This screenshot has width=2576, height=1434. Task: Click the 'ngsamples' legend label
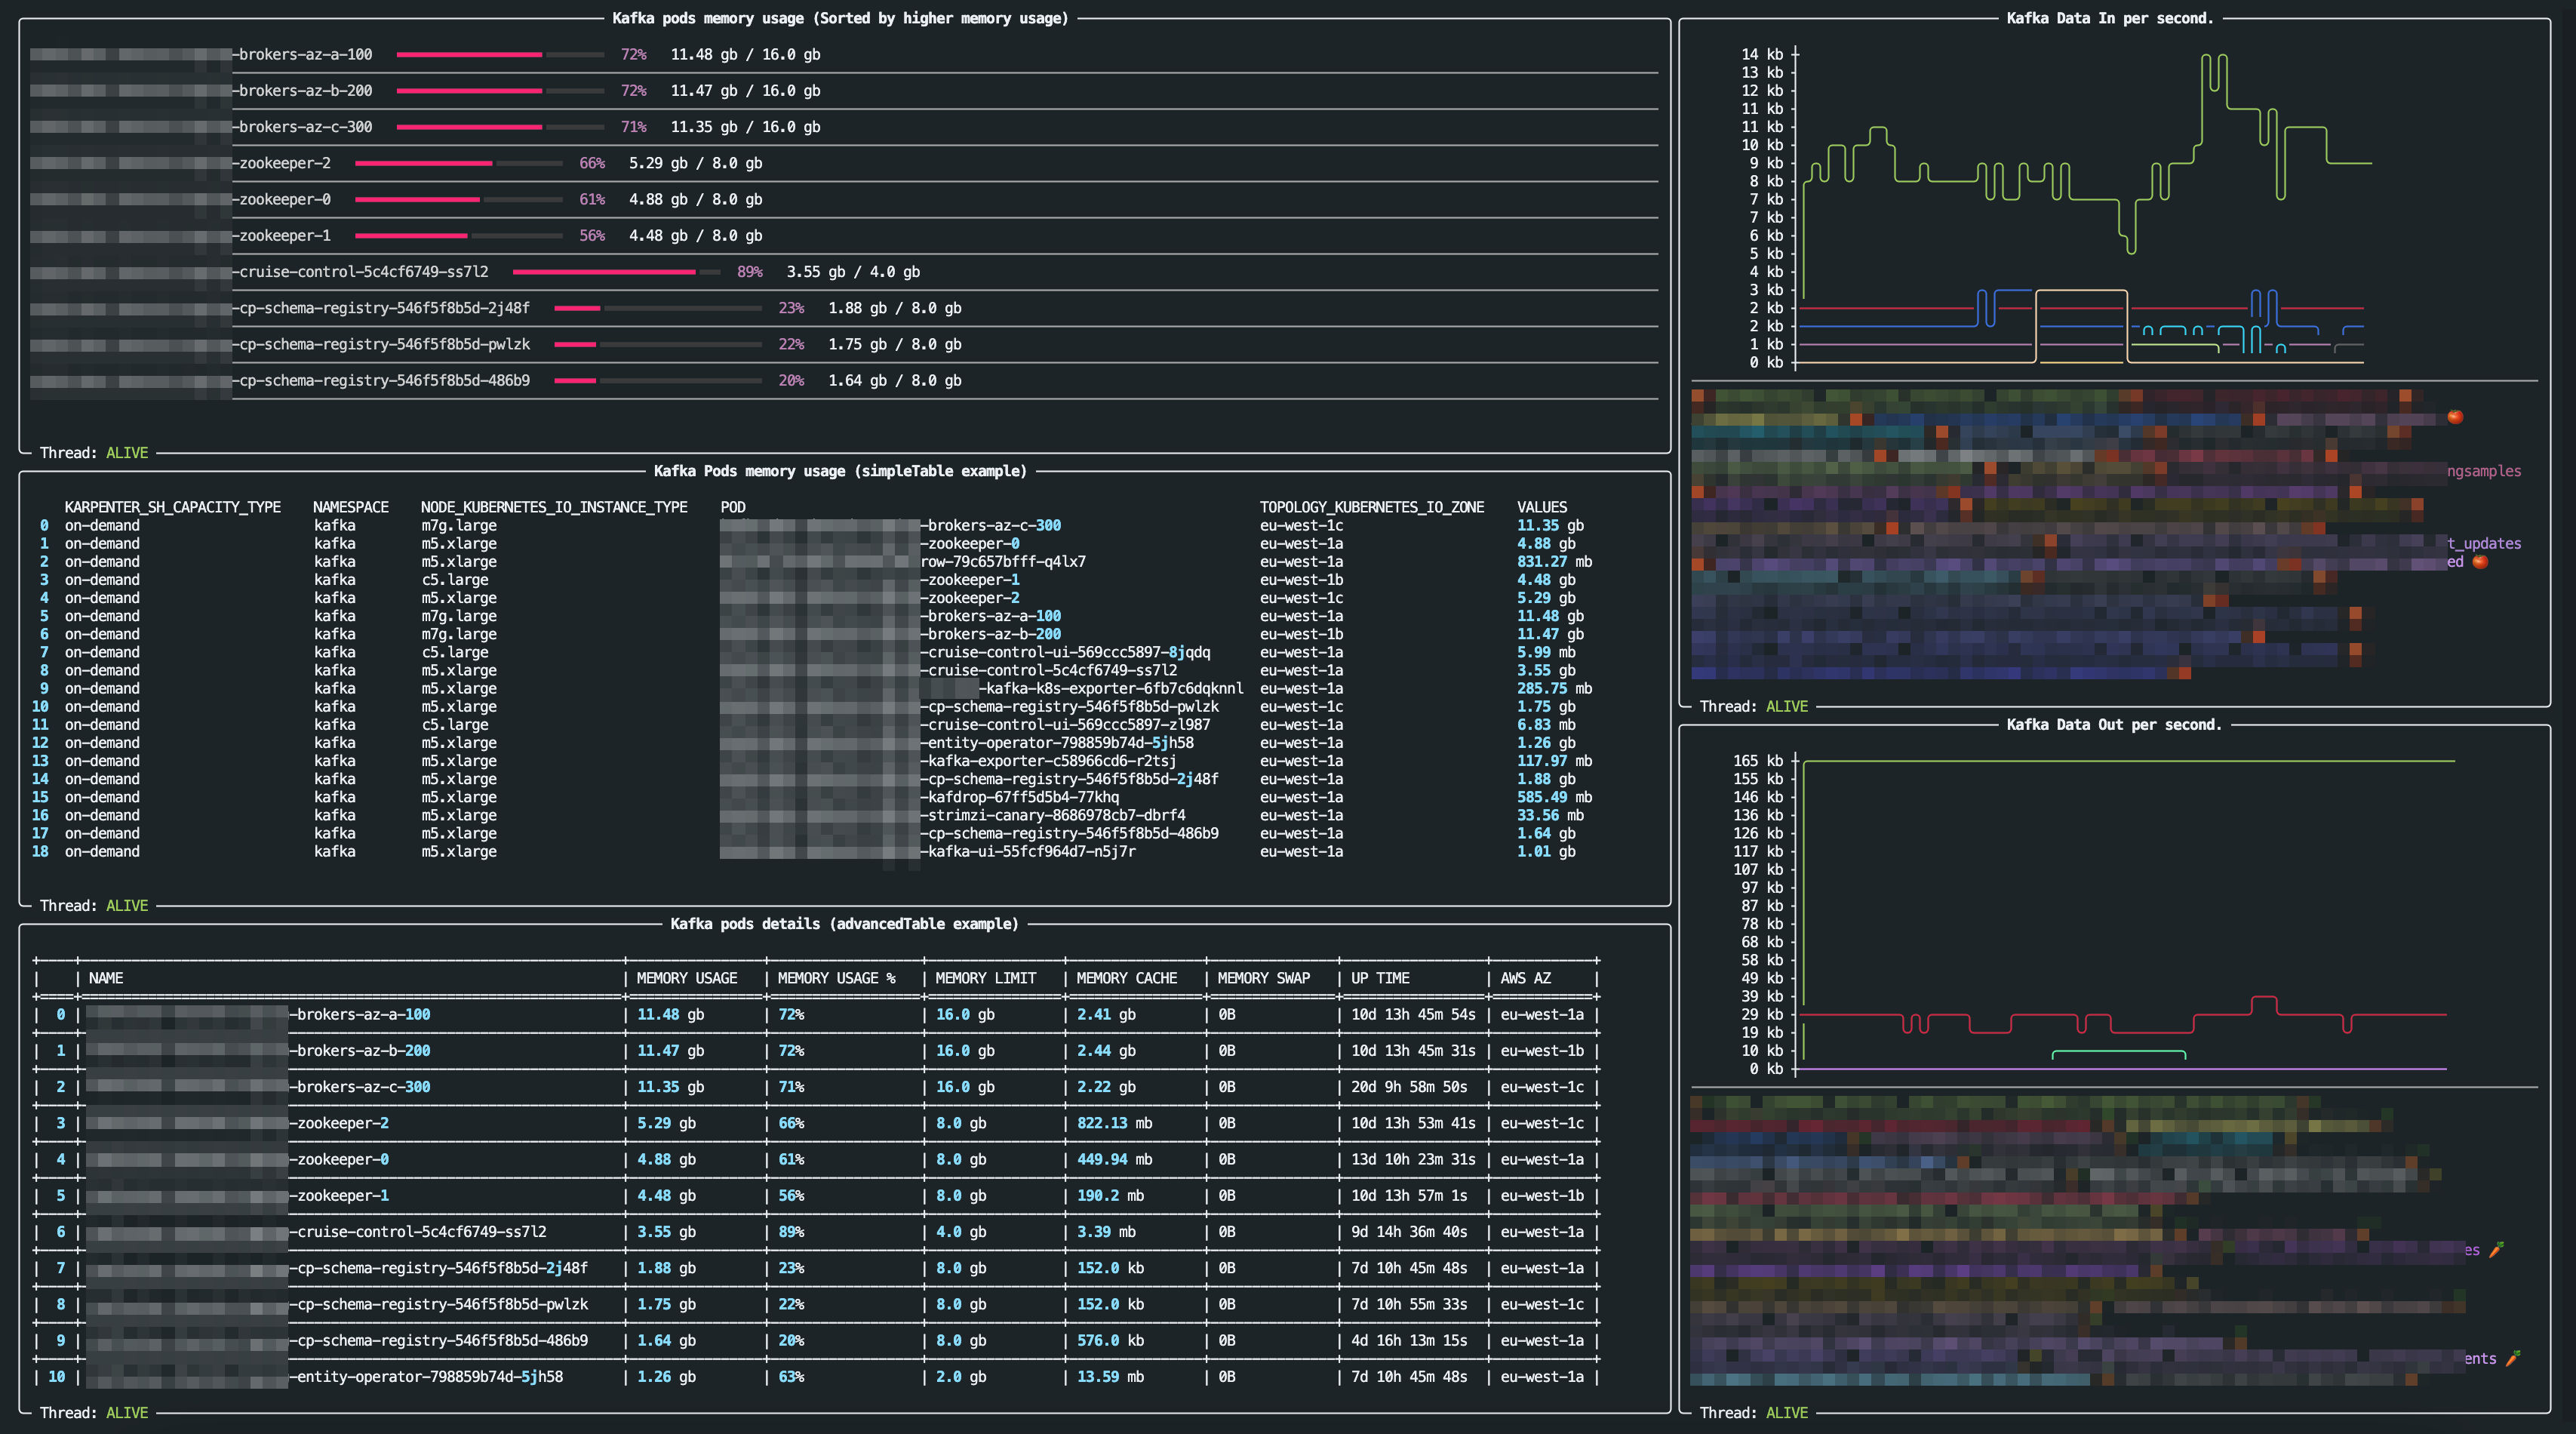[x=2484, y=471]
